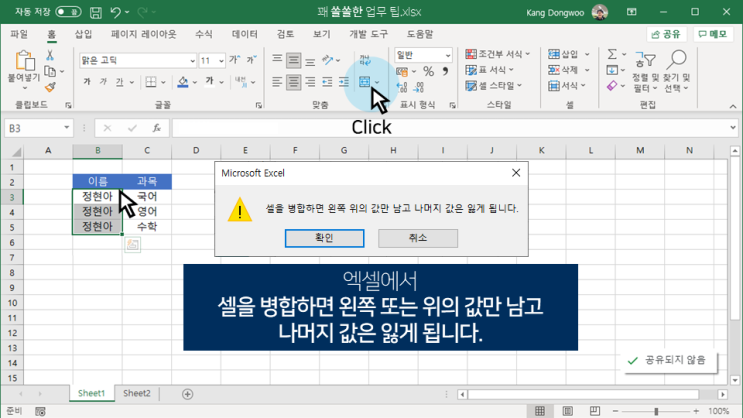The width and height of the screenshot is (743, 418).
Task: Click the Align Right icon
Action: pos(310,82)
